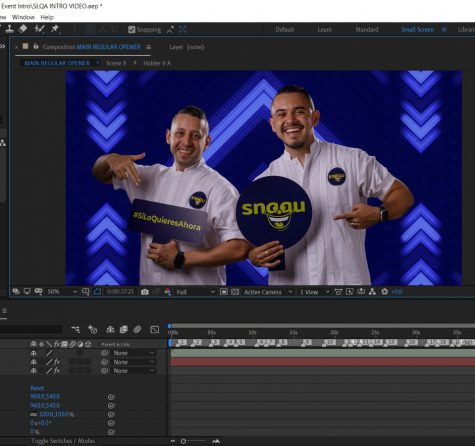The image size is (475, 446).
Task: Enable Motion Blur for all layers icon
Action: pos(137,330)
